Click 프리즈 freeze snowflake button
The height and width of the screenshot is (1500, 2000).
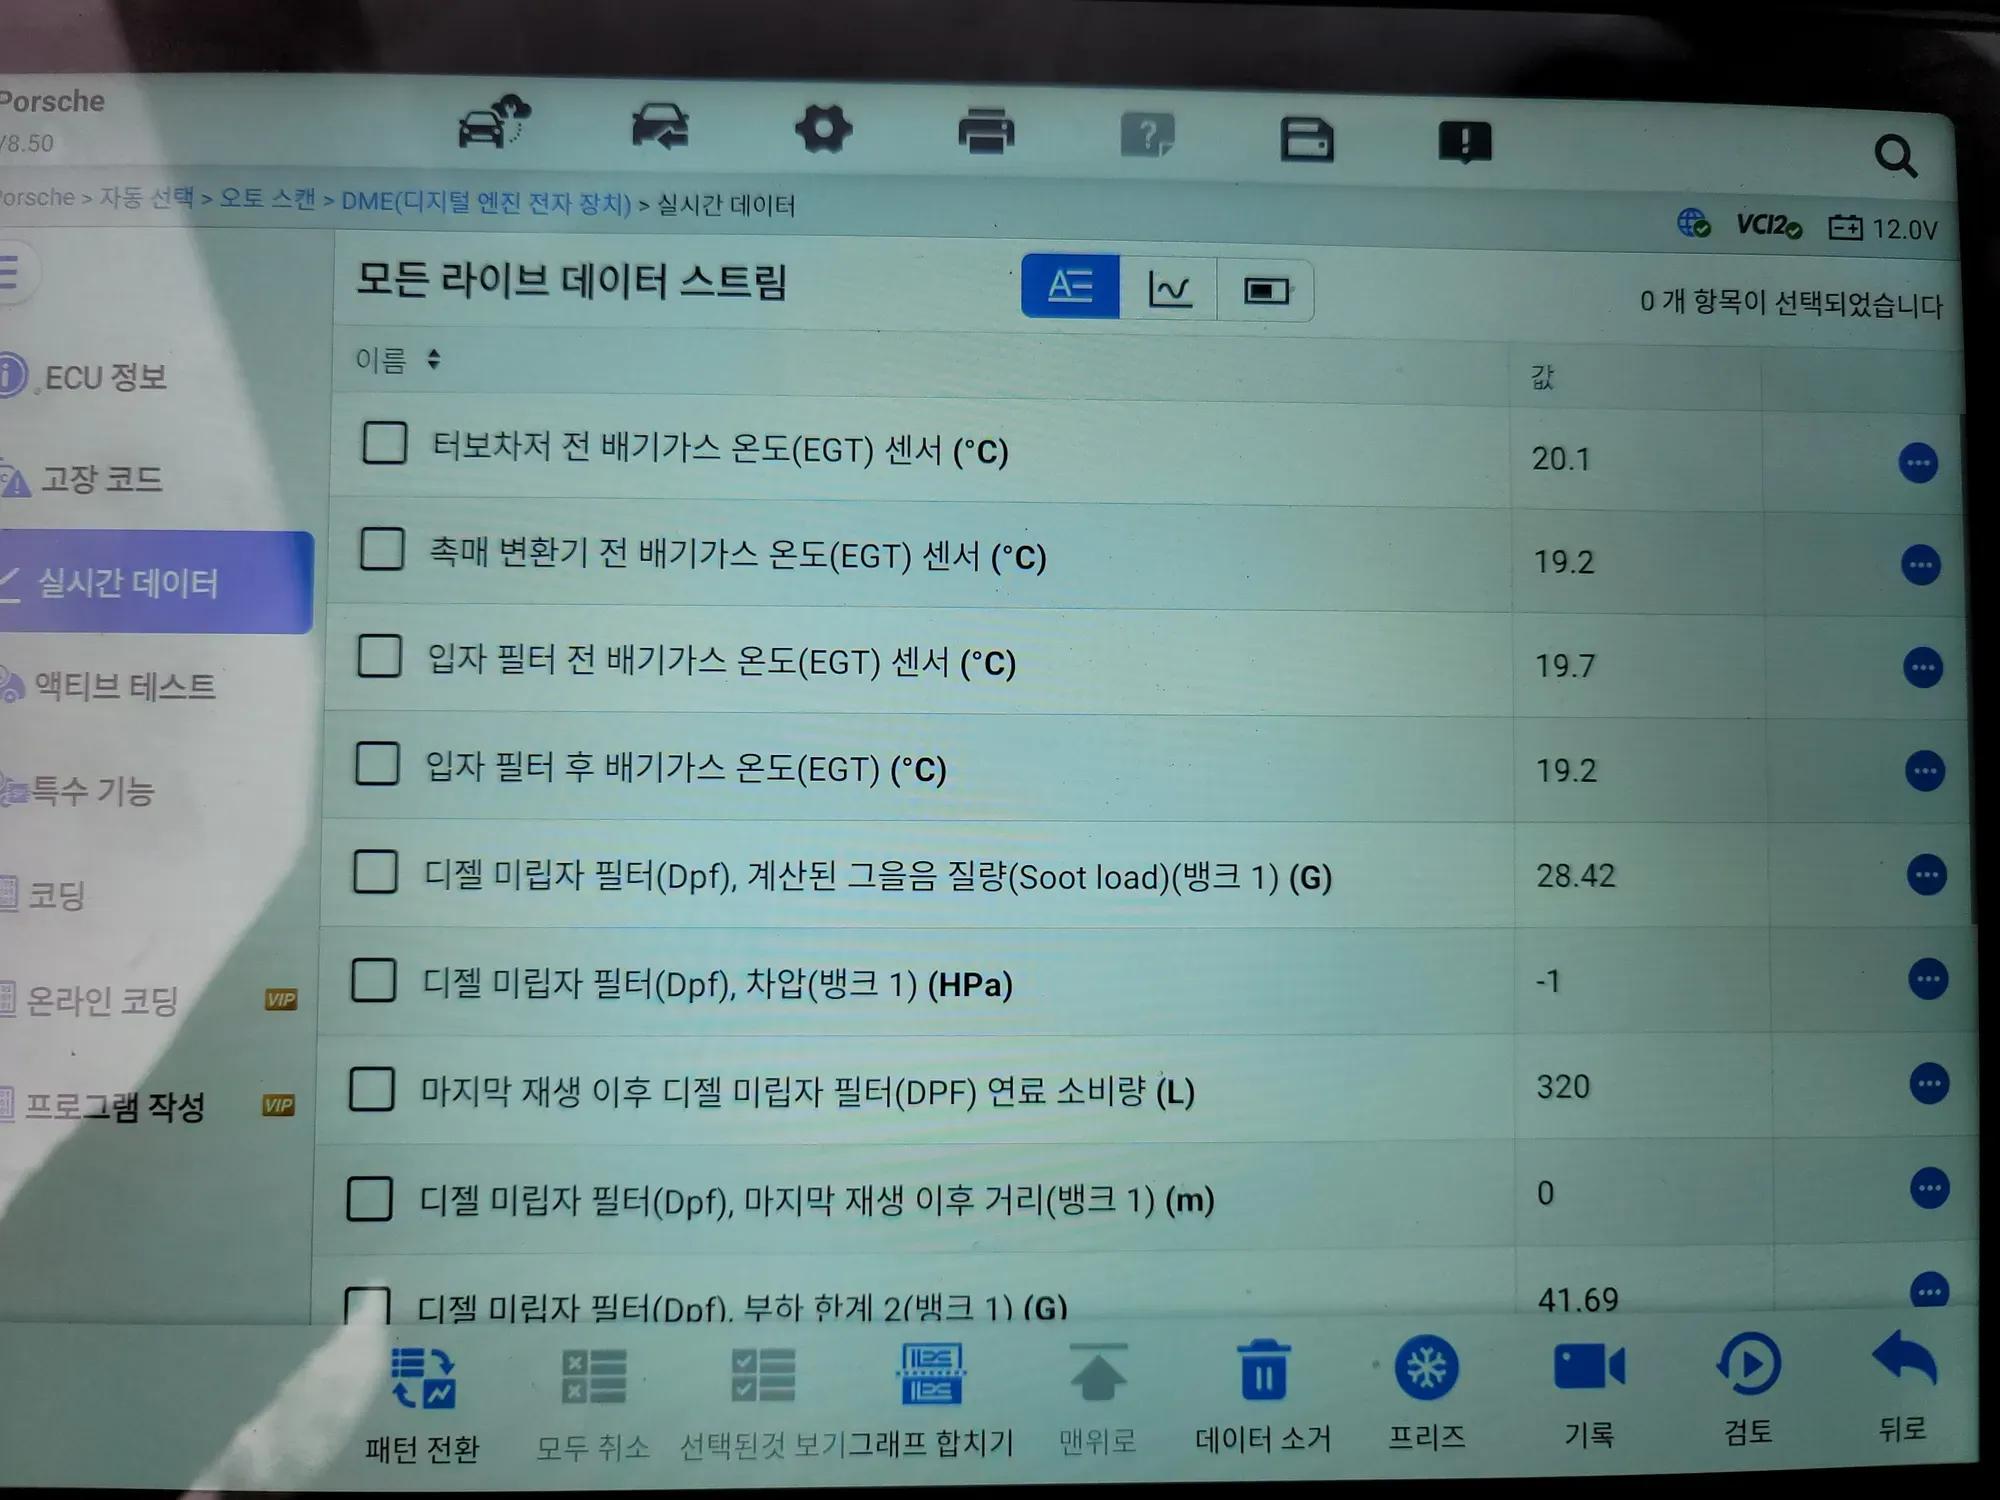coord(1427,1393)
